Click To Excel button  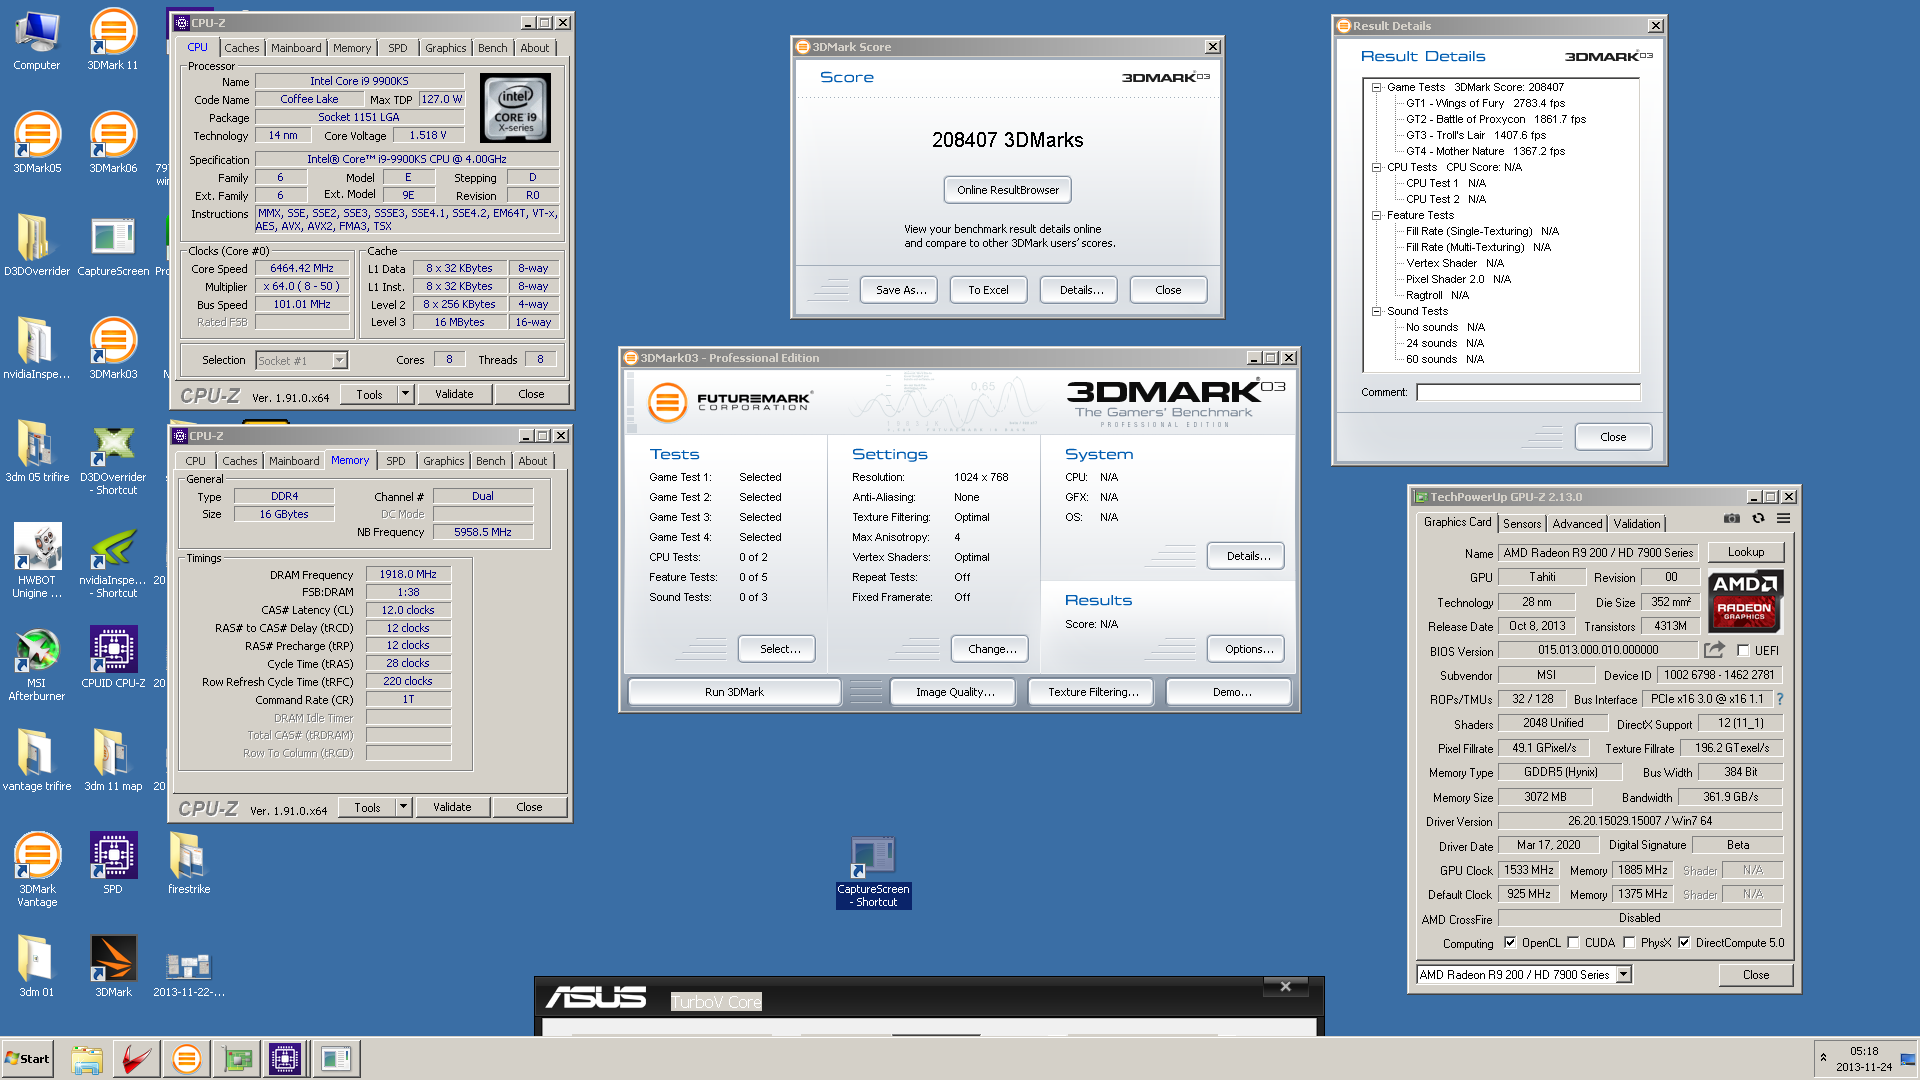coord(988,290)
